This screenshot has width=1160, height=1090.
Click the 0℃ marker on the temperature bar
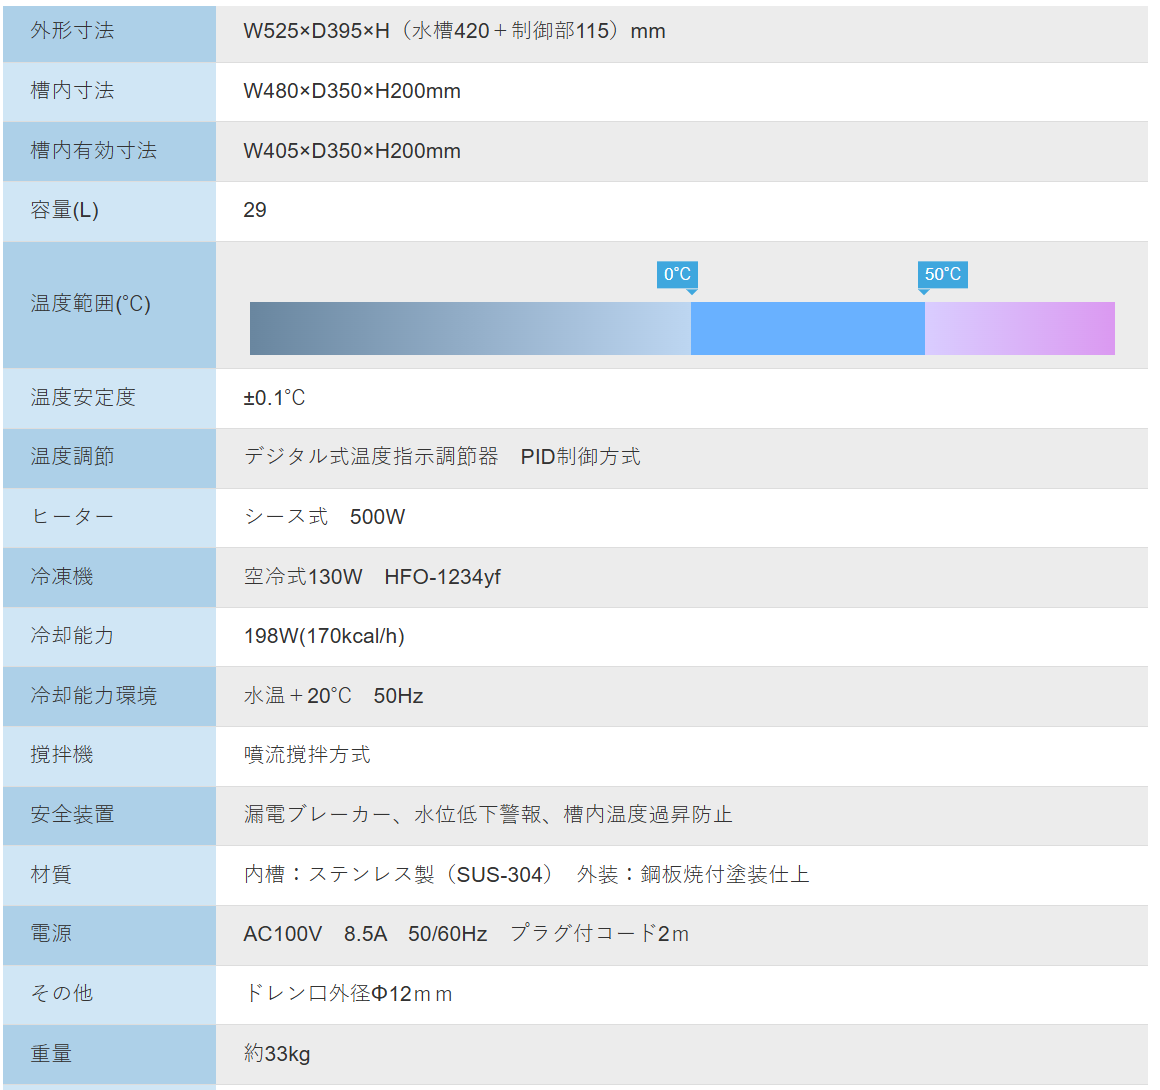[676, 274]
